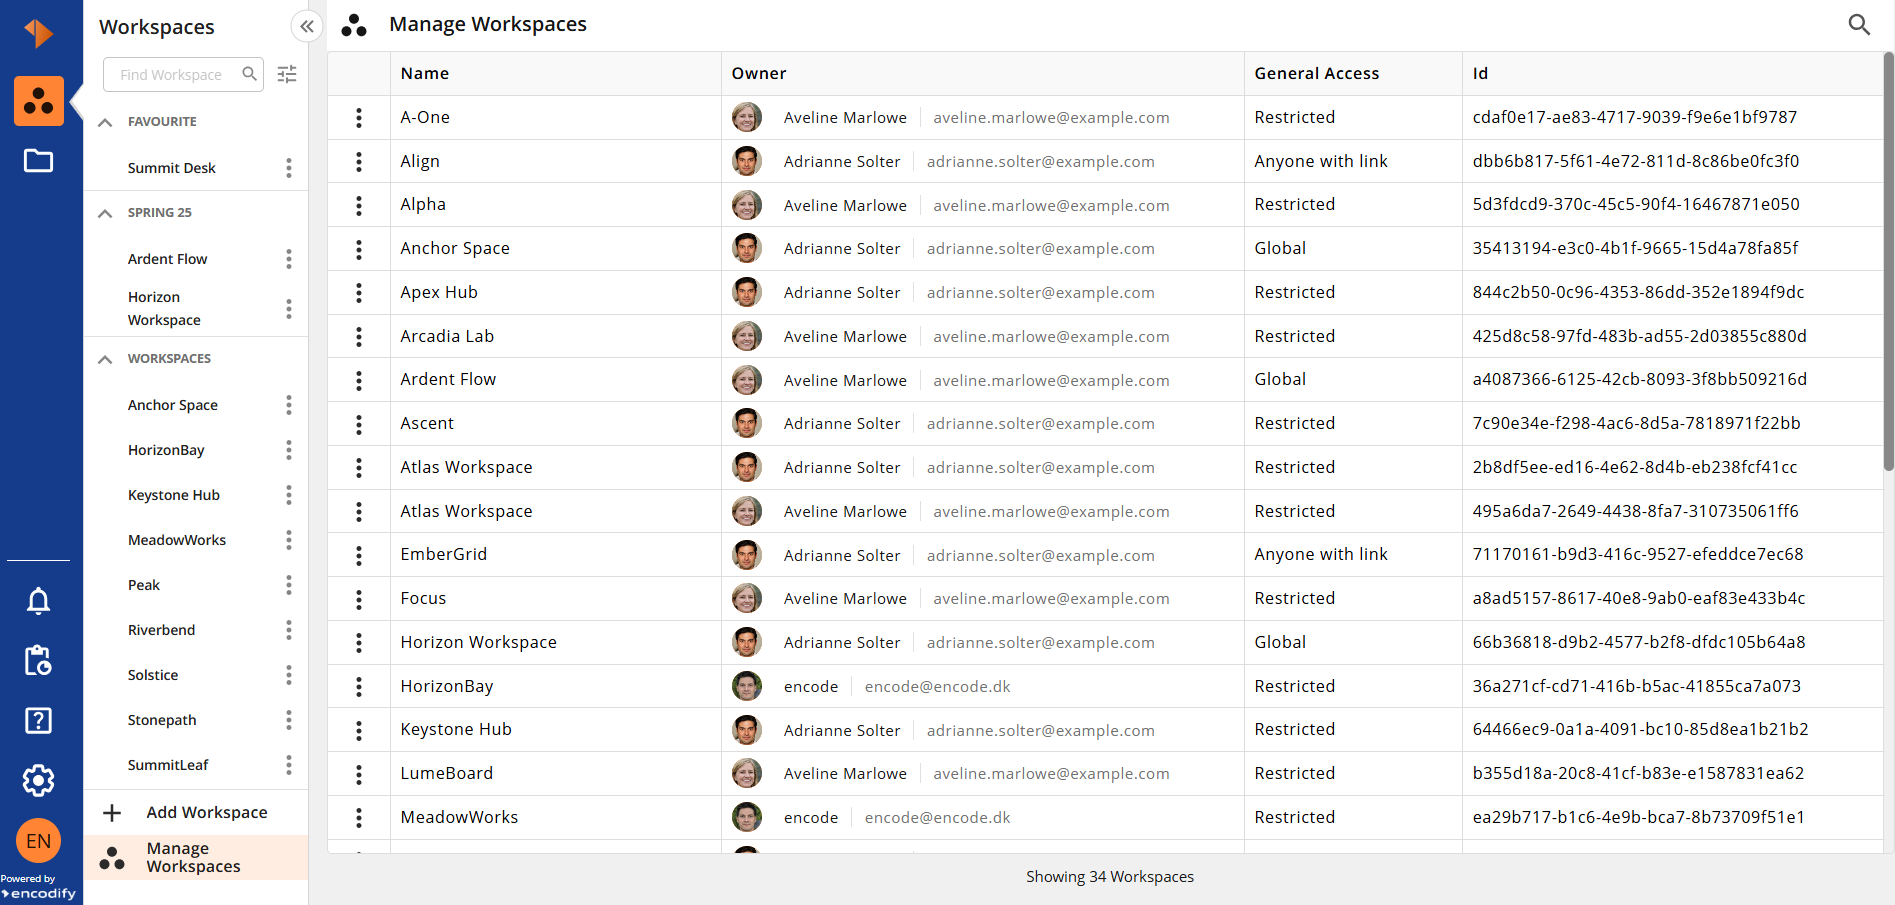Viewport: 1895px width, 905px height.
Task: Click the Add Workspace button
Action: tap(196, 812)
